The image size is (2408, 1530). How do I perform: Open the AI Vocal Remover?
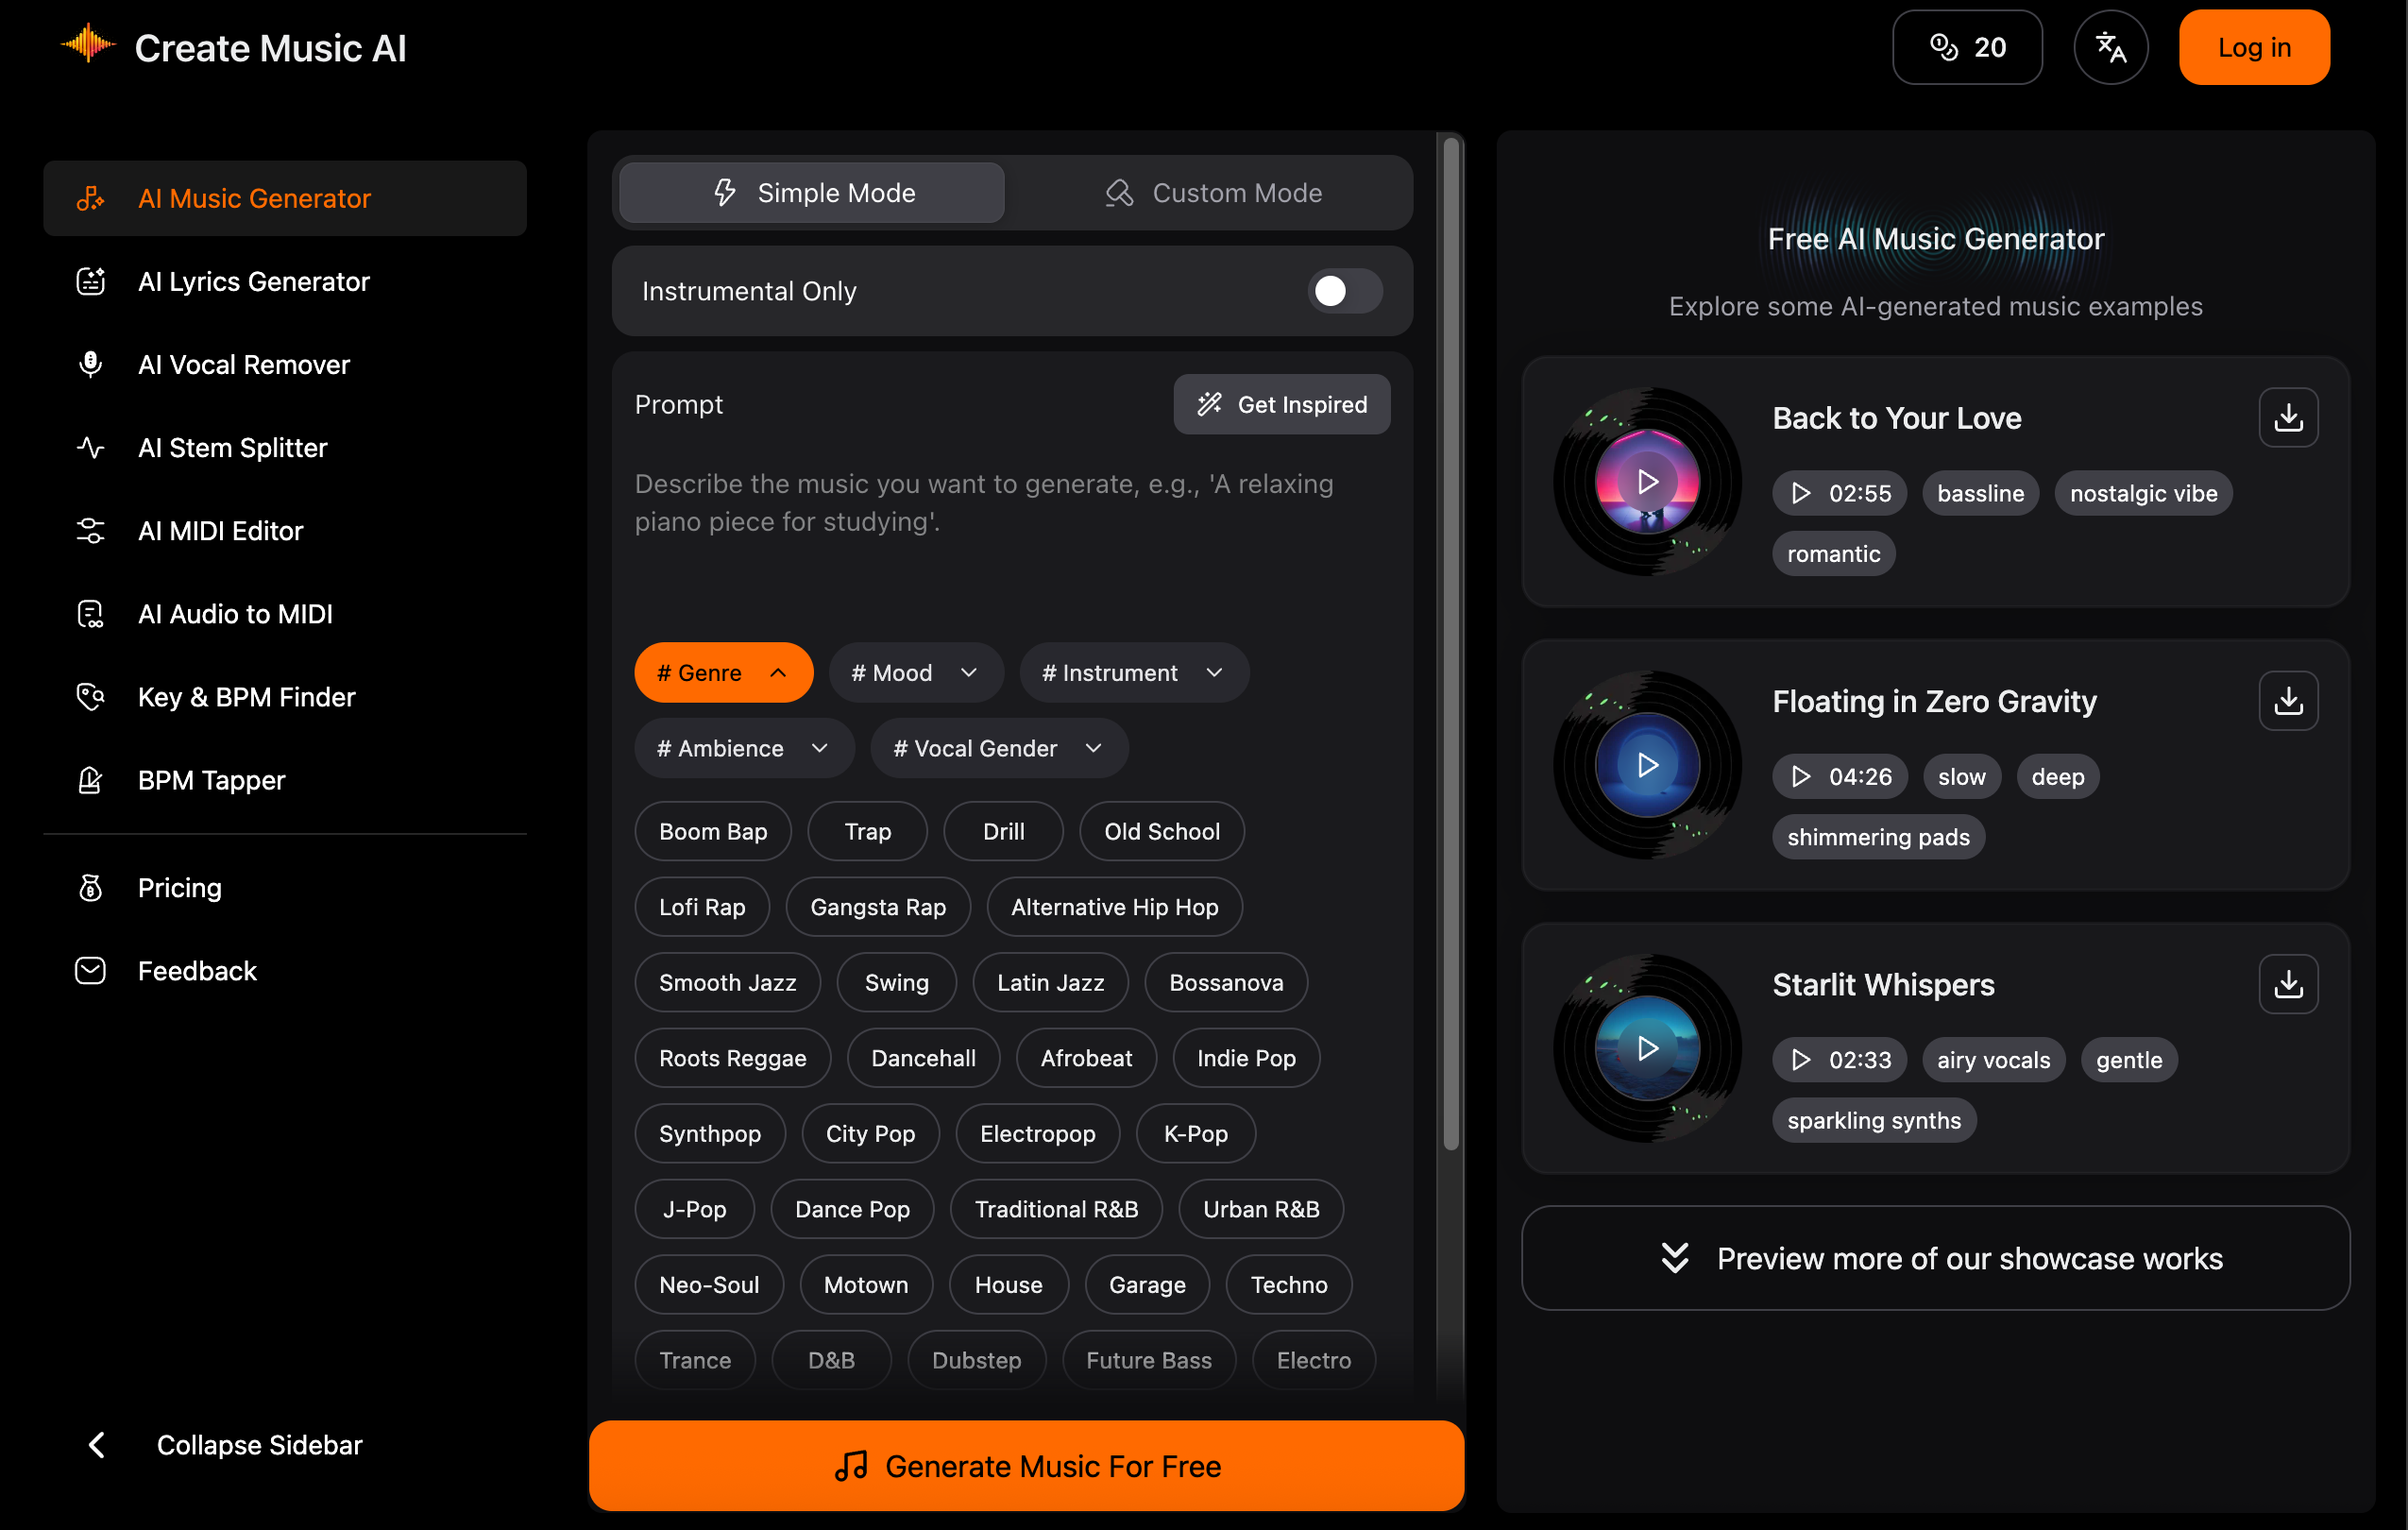click(x=244, y=364)
